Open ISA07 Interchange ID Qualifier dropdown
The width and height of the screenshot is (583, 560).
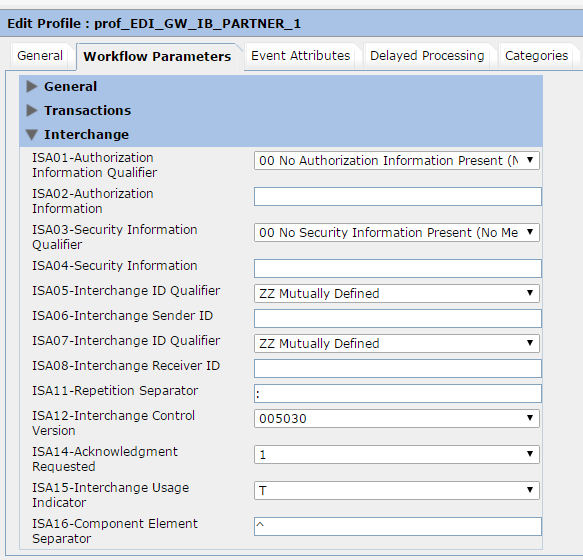(397, 343)
